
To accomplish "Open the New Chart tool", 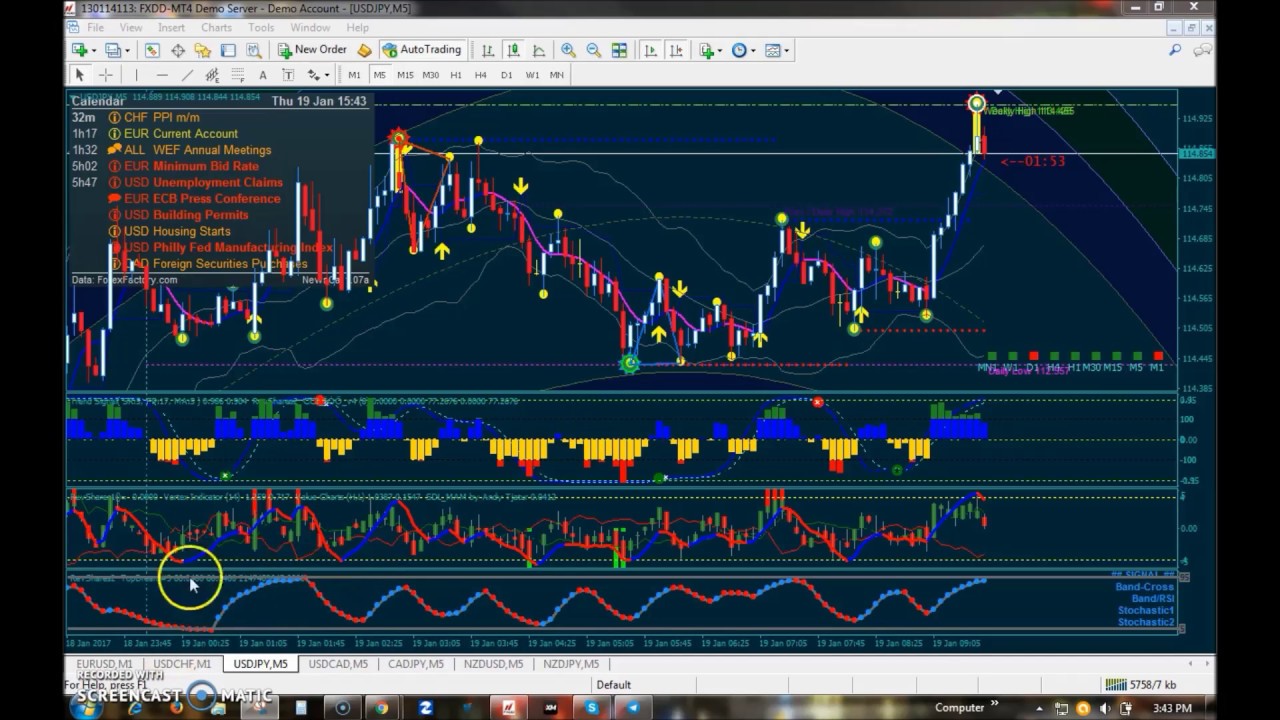I will pos(79,50).
